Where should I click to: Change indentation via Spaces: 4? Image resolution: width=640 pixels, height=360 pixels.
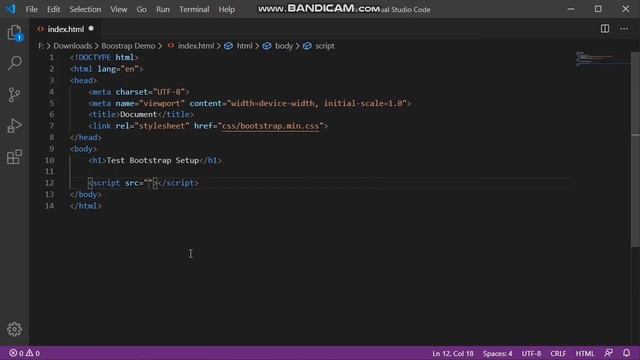point(498,353)
